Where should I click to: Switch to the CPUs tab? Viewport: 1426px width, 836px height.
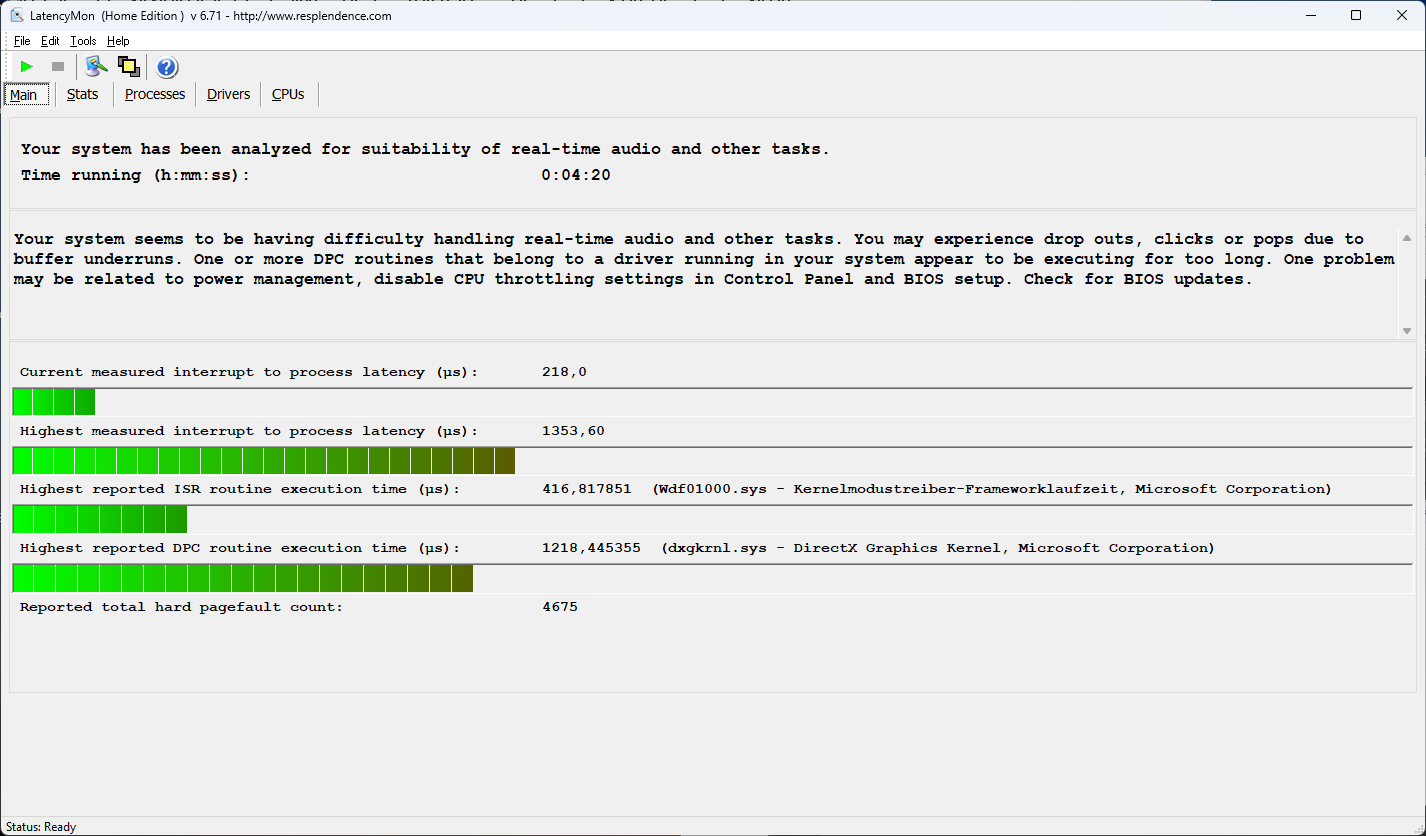click(x=288, y=94)
